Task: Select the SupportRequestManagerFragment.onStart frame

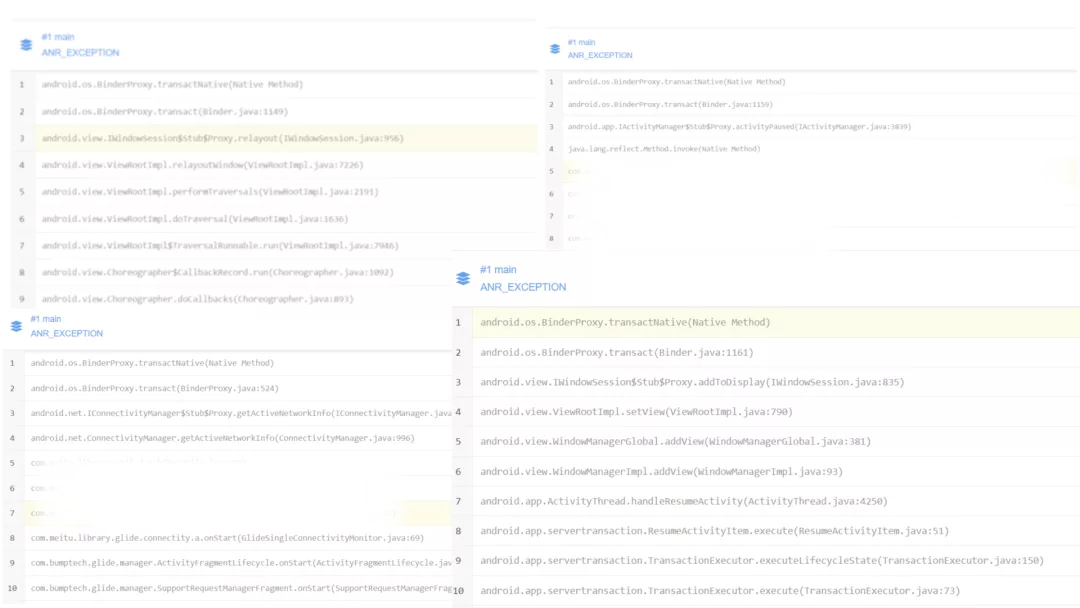Action: [x=240, y=588]
